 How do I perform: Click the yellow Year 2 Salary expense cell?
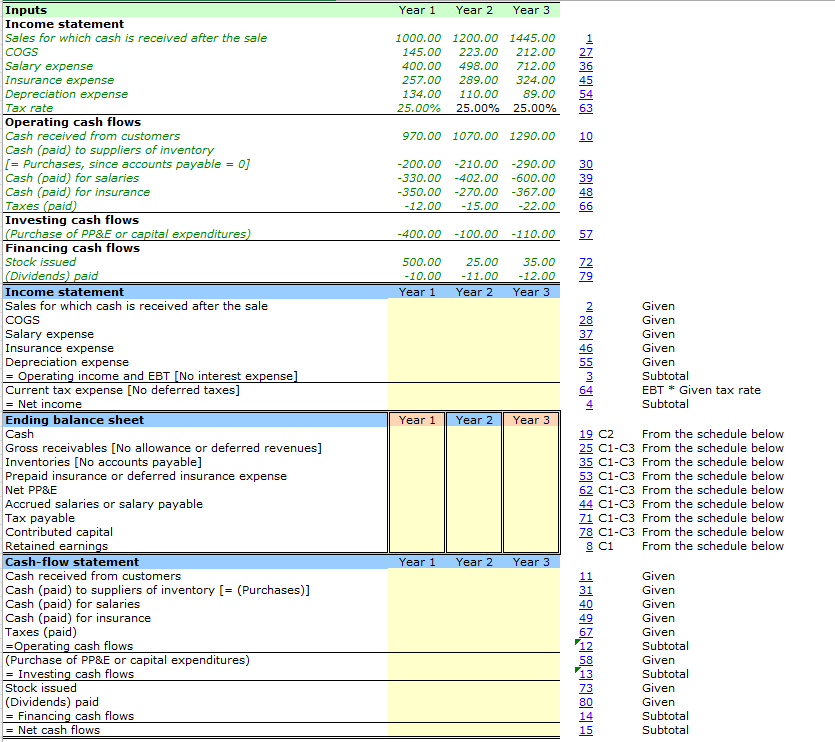474,334
